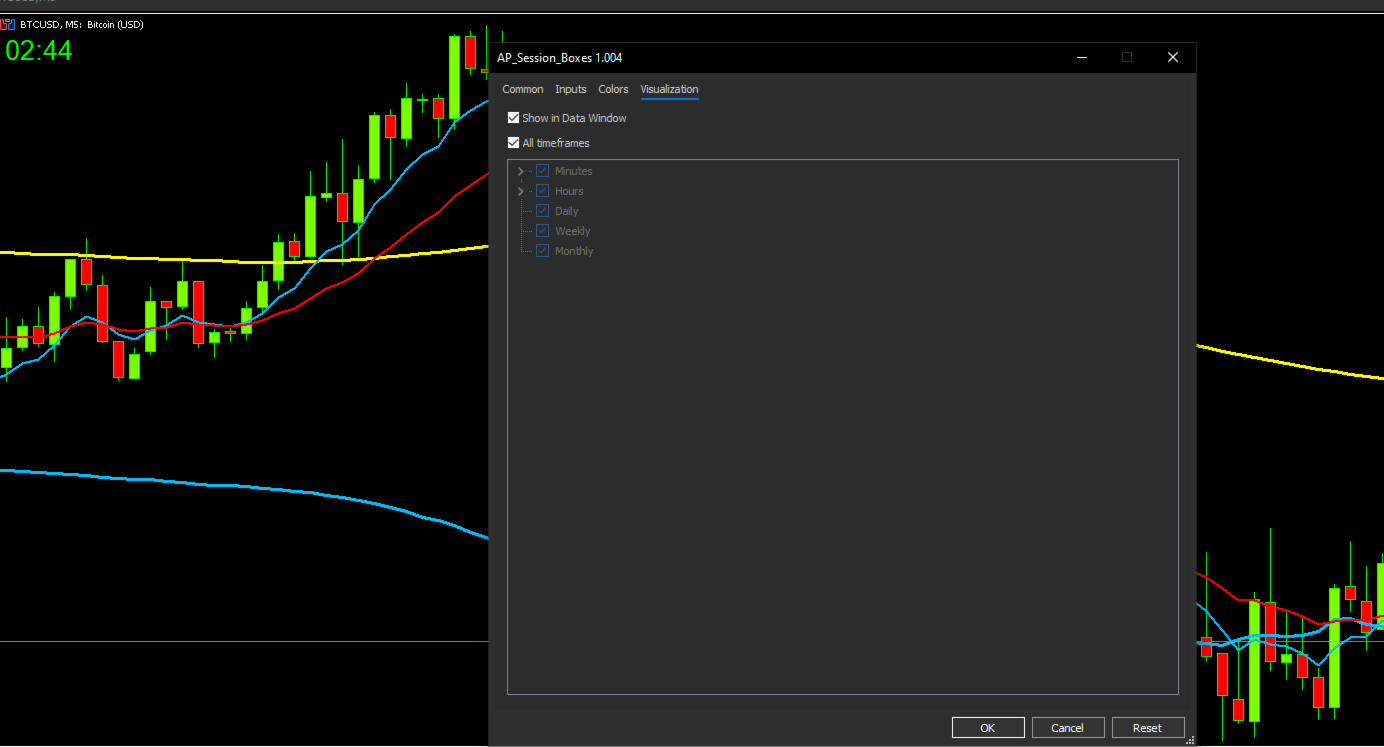Toggle Show in Data Window checkbox
The image size is (1384, 747).
pyautogui.click(x=514, y=118)
